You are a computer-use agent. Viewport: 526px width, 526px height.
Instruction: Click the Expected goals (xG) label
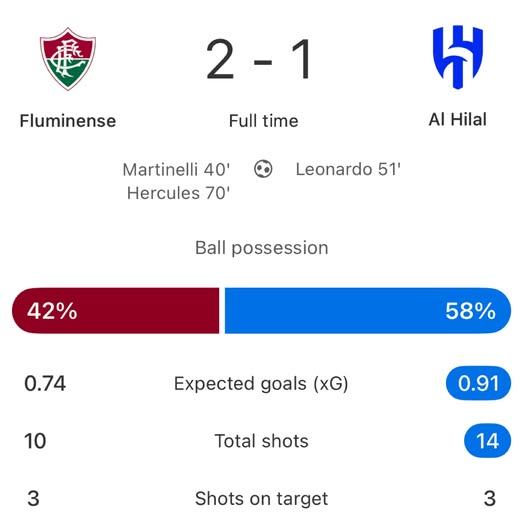(261, 383)
